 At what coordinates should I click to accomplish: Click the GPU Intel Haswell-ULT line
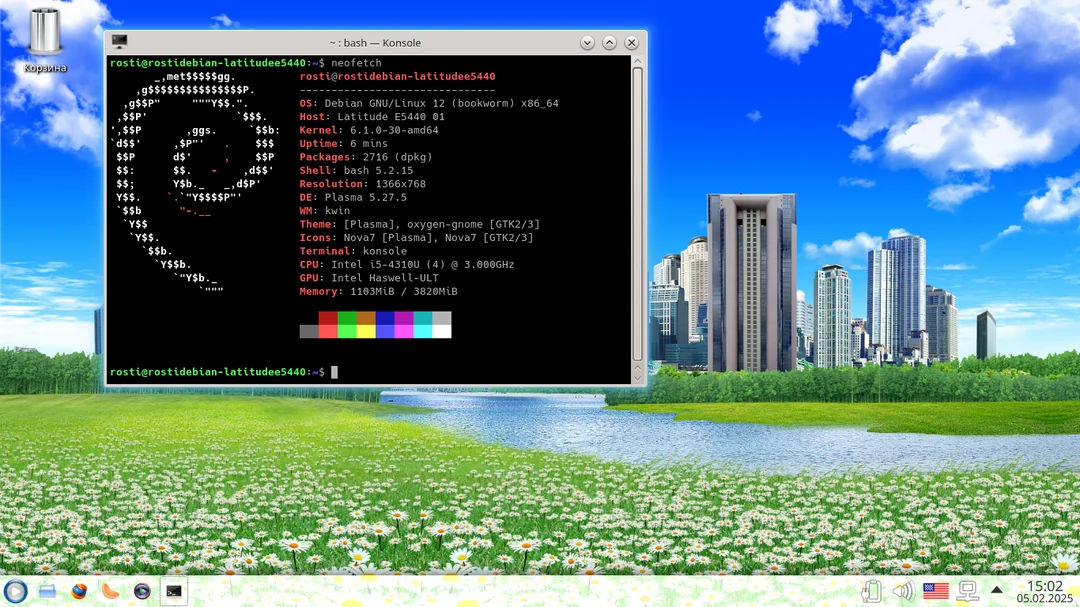pyautogui.click(x=368, y=278)
